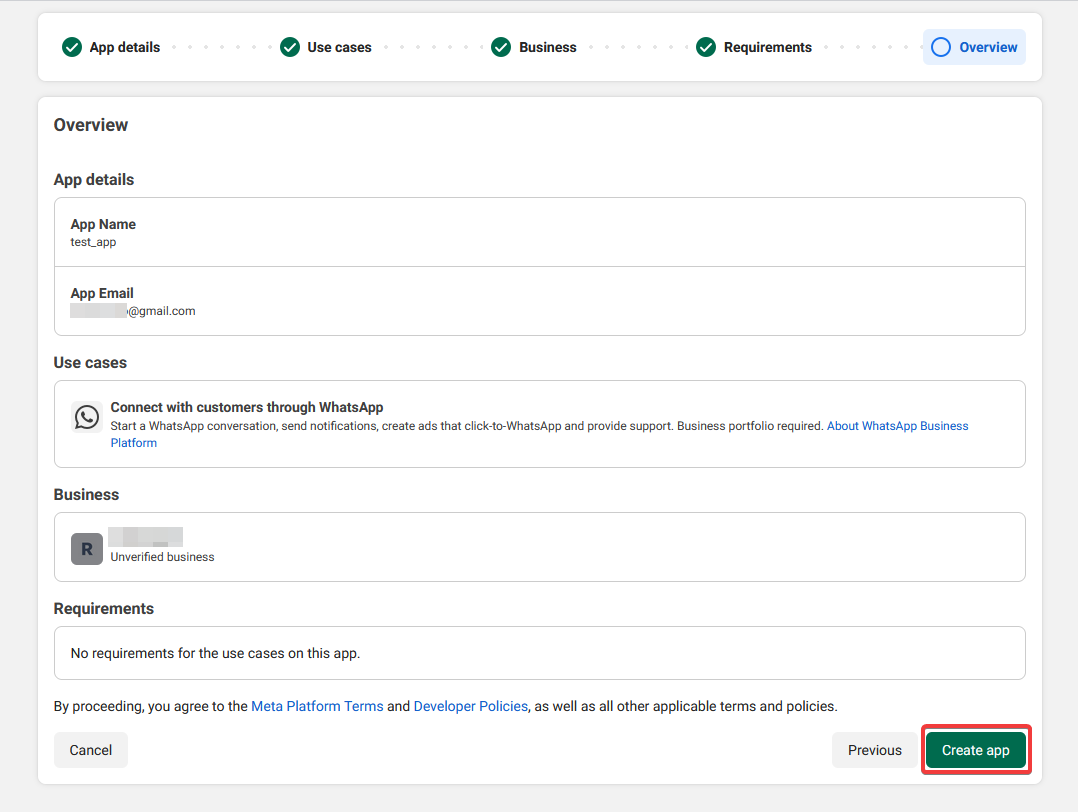The height and width of the screenshot is (812, 1078).
Task: Click the business avatar with letter R
Action: (x=86, y=548)
